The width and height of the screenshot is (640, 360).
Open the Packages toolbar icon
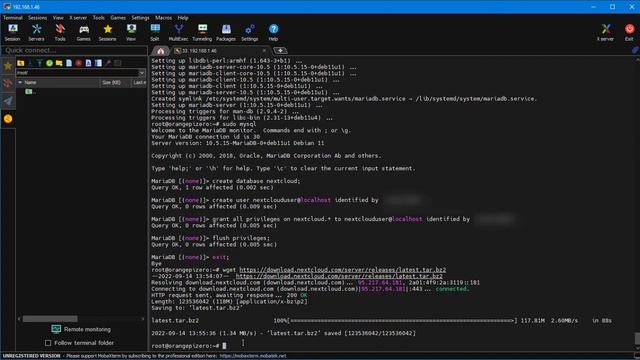(x=226, y=32)
